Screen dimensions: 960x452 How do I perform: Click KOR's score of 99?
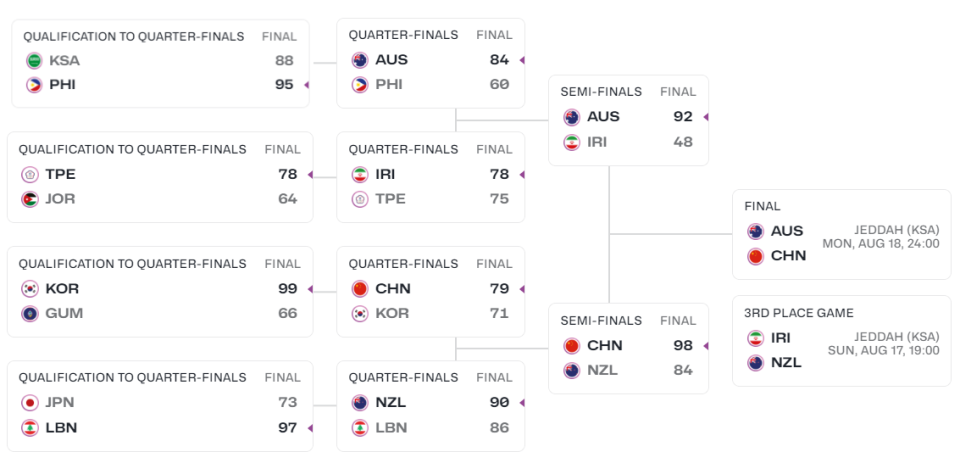point(288,289)
